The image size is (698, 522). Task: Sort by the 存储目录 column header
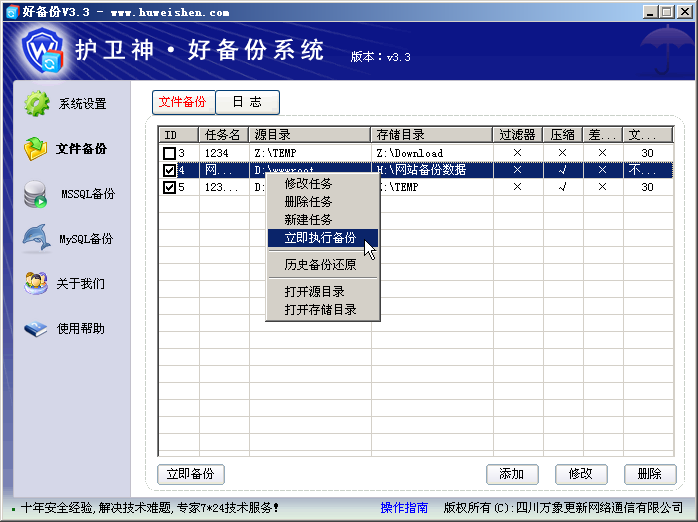pyautogui.click(x=432, y=134)
